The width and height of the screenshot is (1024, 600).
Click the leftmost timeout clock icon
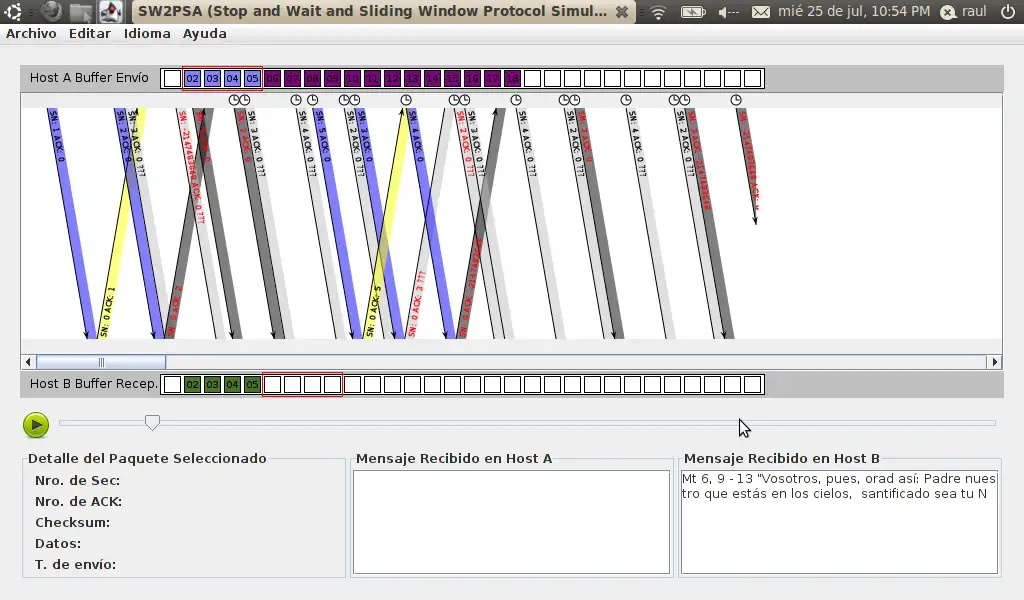[x=234, y=100]
